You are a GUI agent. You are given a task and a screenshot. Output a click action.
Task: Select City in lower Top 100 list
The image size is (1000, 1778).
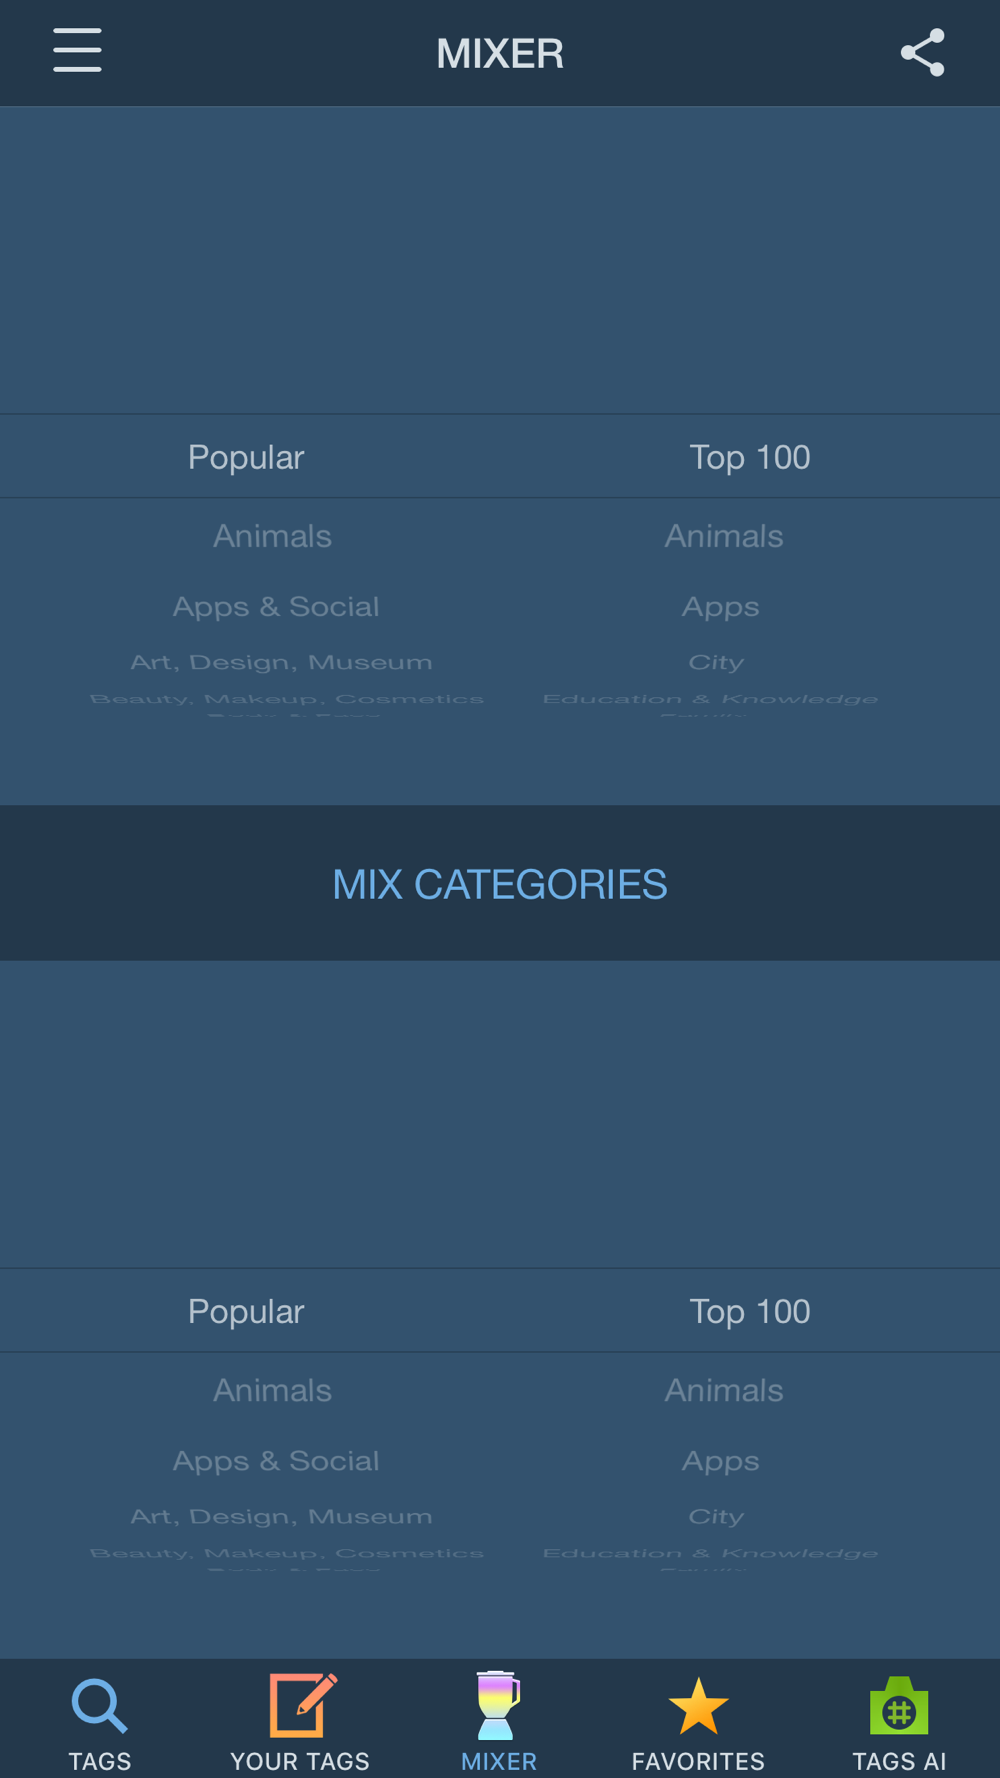tap(716, 1516)
